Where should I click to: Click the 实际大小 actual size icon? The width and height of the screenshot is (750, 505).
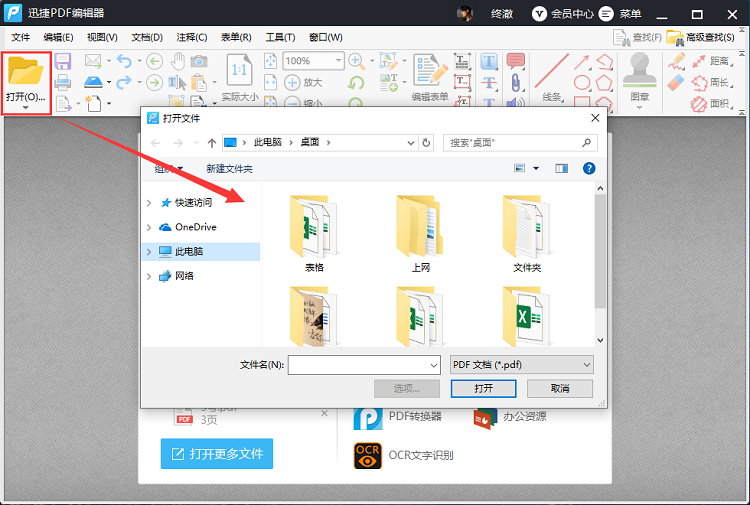[240, 73]
